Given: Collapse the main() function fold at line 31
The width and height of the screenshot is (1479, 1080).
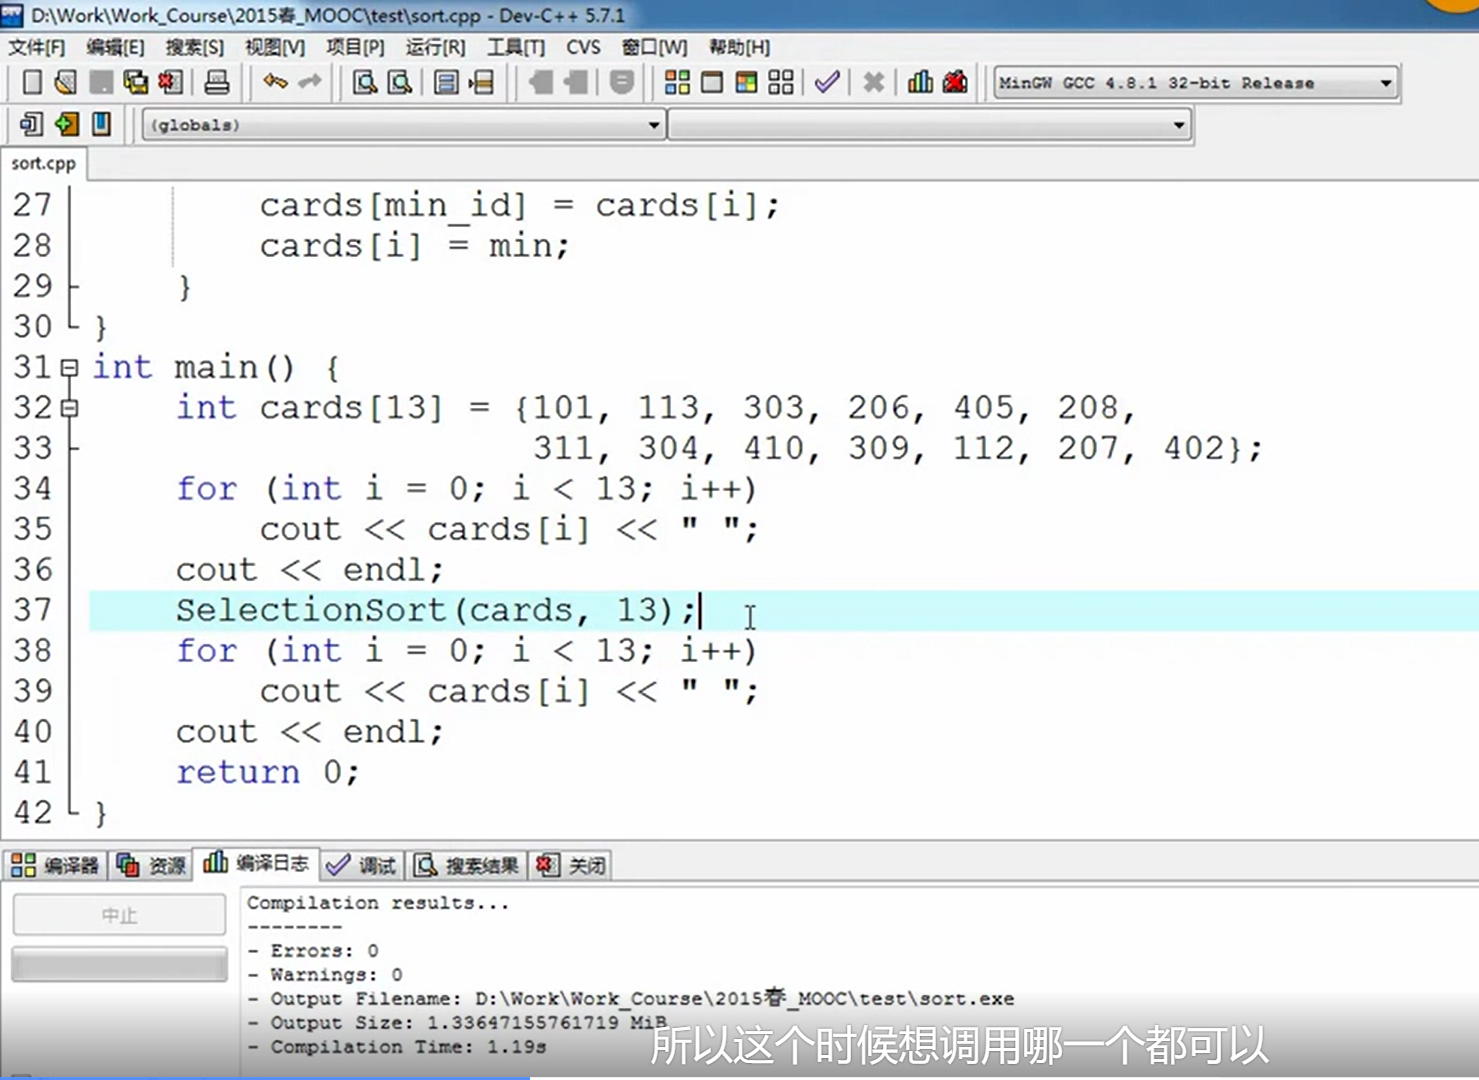Looking at the screenshot, I should coord(69,368).
